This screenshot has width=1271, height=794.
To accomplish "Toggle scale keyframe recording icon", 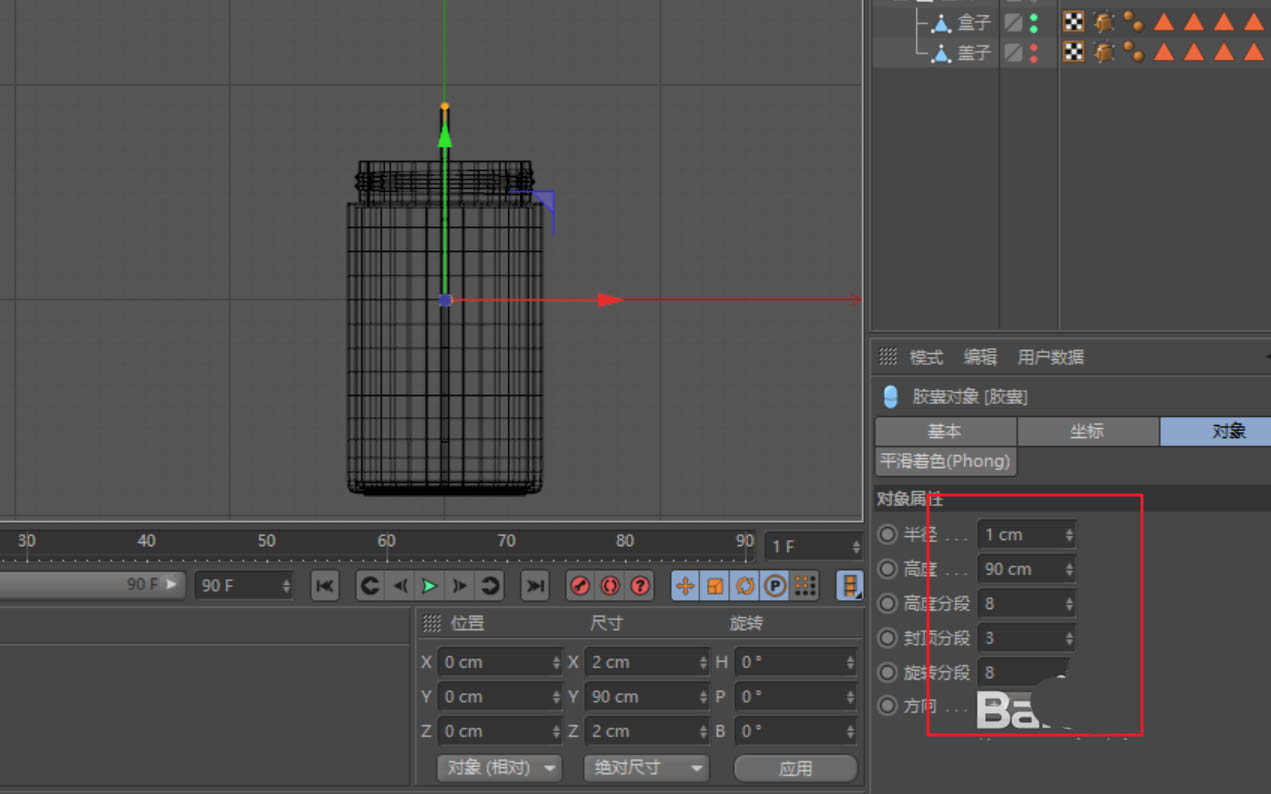I will 715,586.
